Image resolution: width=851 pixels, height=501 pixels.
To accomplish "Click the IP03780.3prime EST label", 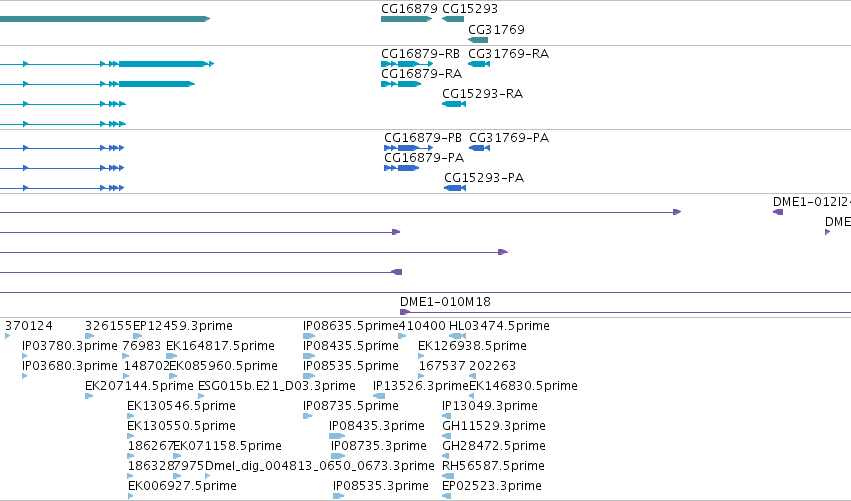I will [69, 346].
